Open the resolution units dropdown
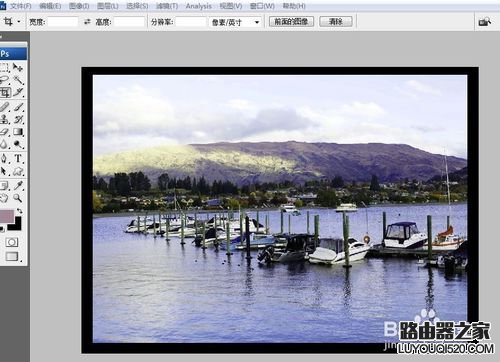Viewport: 500px width, 362px height. [x=235, y=22]
